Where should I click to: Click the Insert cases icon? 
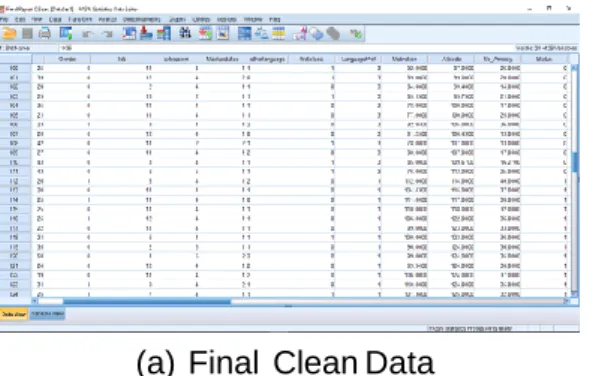(x=205, y=33)
